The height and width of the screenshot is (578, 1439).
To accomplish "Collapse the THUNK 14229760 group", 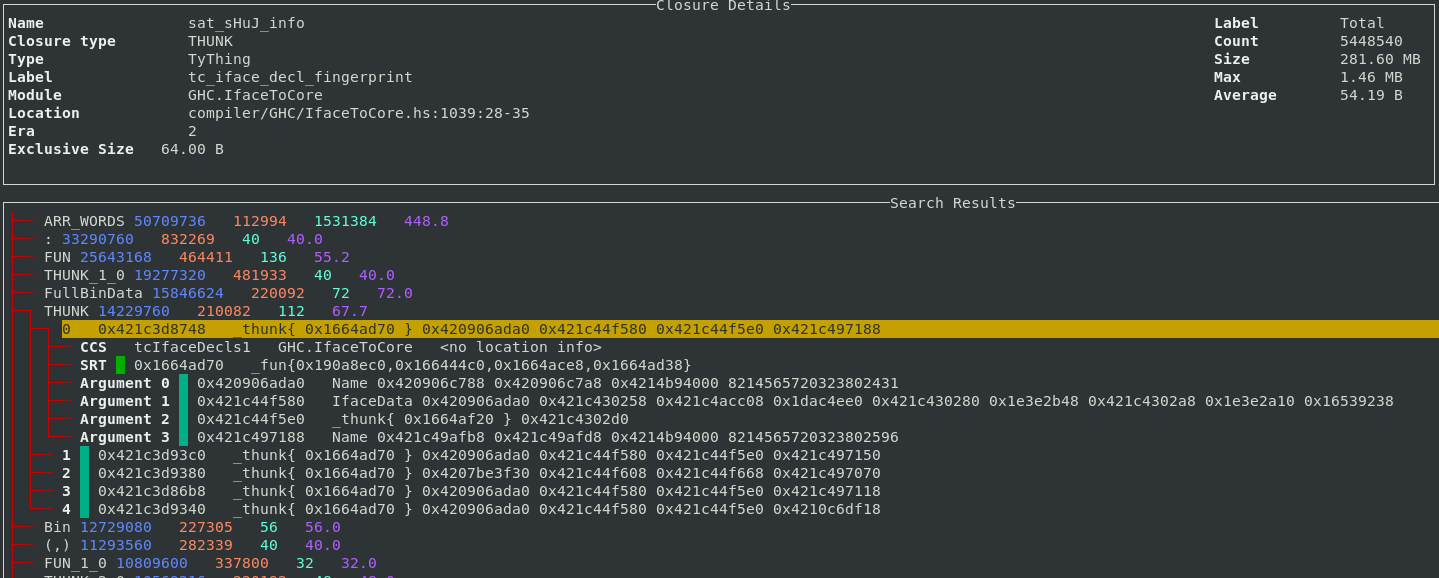I will [x=67, y=311].
